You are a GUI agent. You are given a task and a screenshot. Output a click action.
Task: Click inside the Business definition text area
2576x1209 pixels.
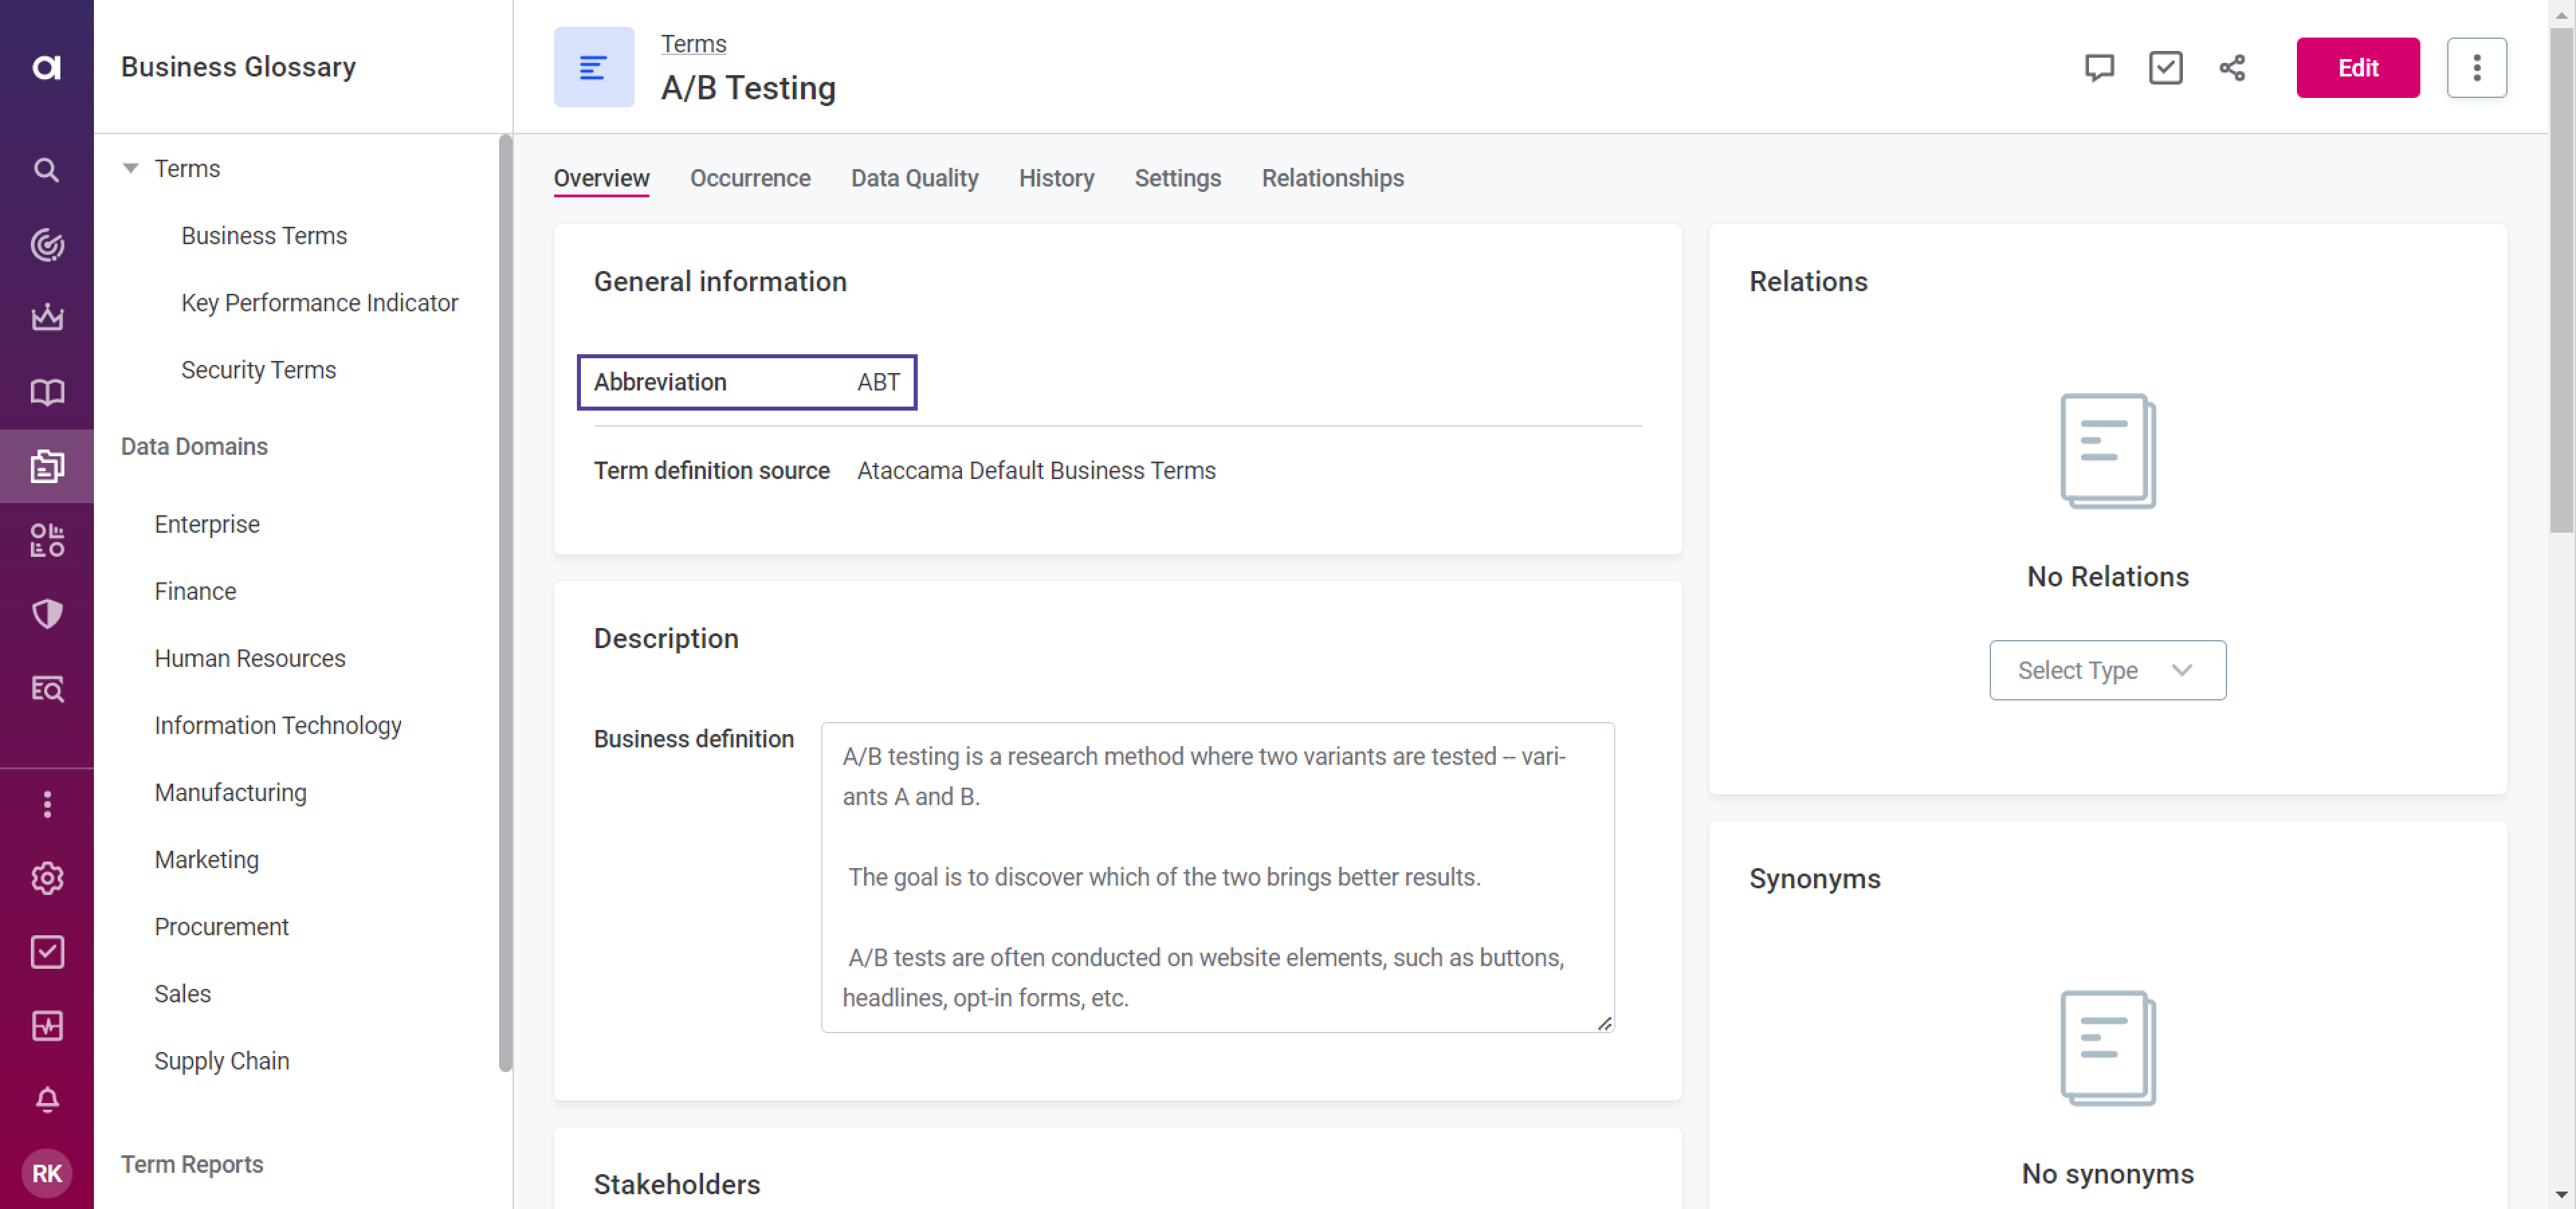coord(1216,876)
